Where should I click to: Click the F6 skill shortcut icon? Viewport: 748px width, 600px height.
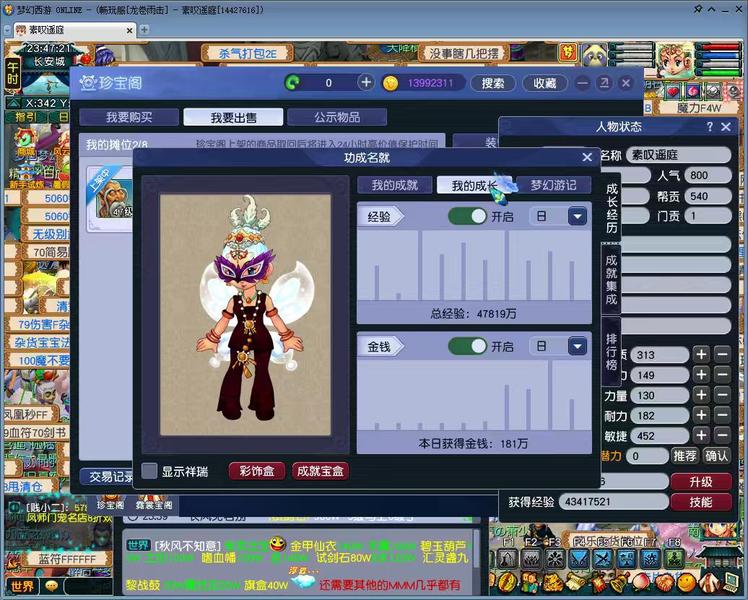(627, 559)
